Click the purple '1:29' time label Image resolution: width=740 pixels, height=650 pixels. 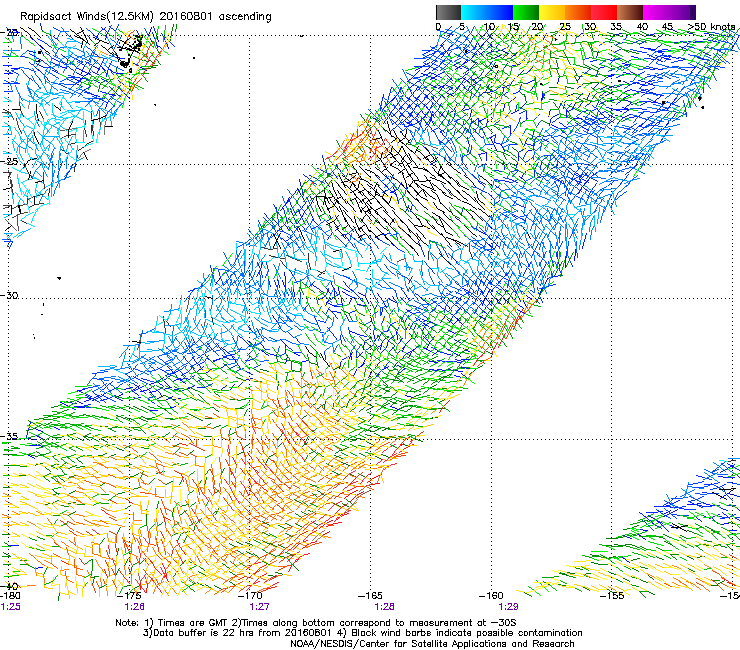pyautogui.click(x=508, y=607)
